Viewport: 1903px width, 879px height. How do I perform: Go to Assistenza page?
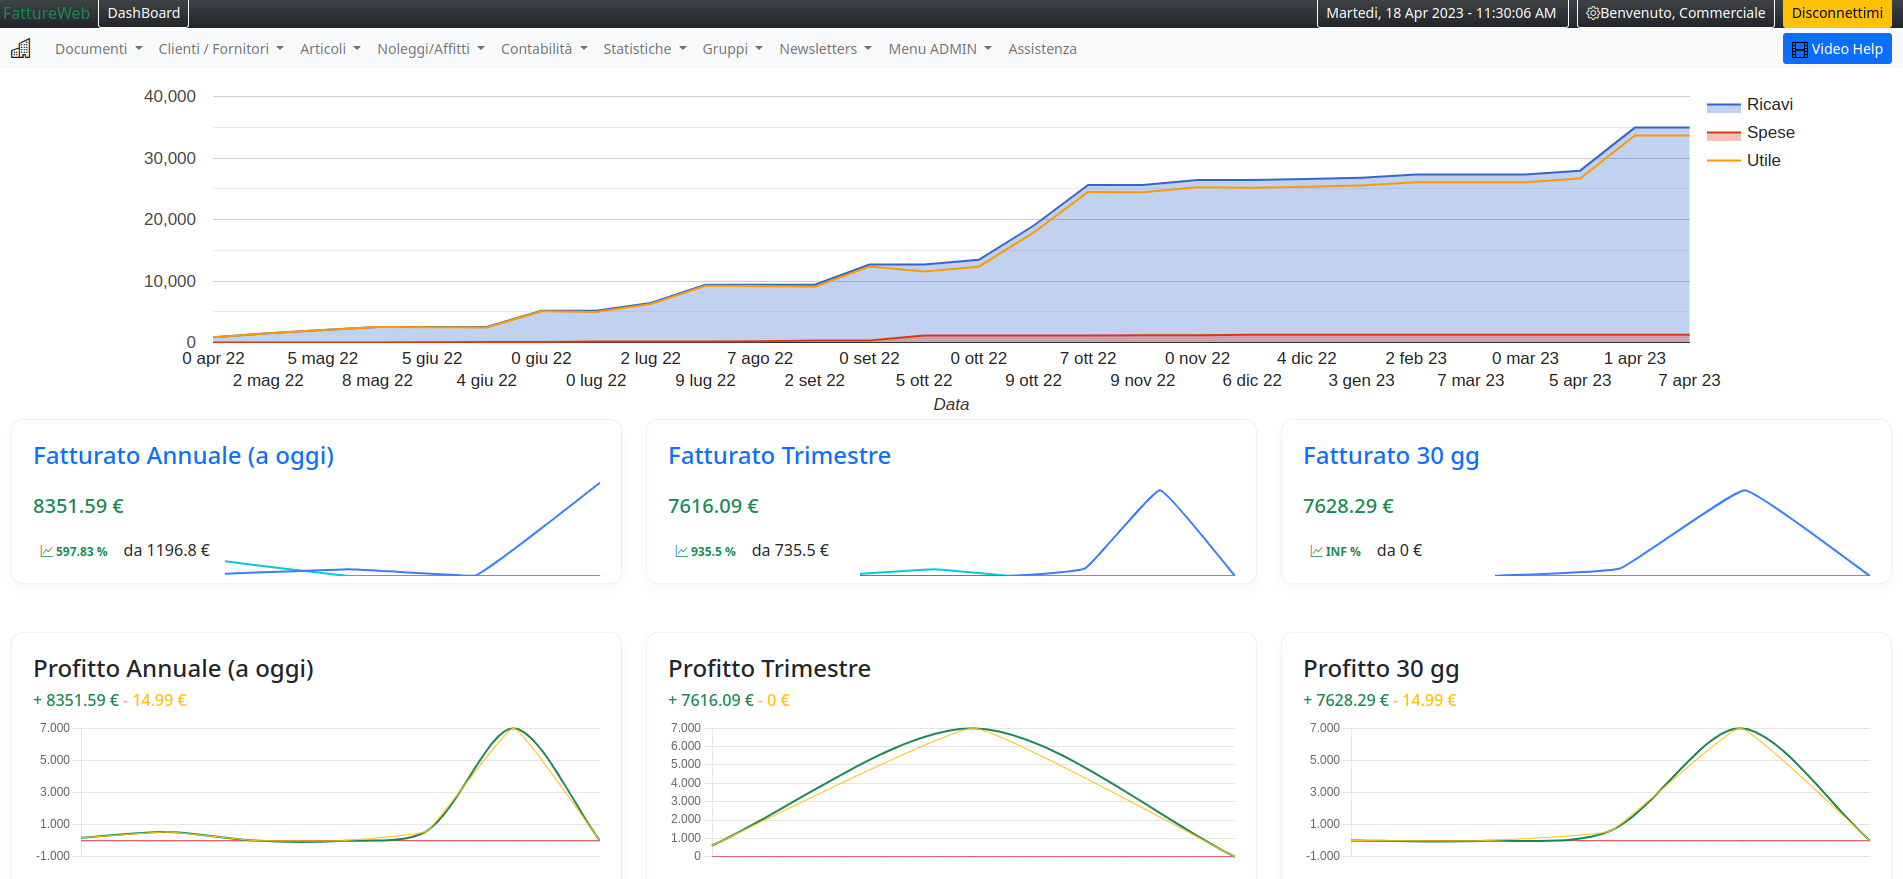tap(1042, 49)
